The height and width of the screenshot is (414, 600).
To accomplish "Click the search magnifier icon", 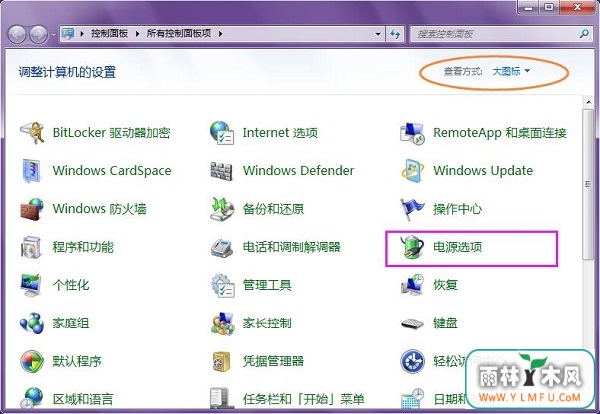I will [584, 34].
